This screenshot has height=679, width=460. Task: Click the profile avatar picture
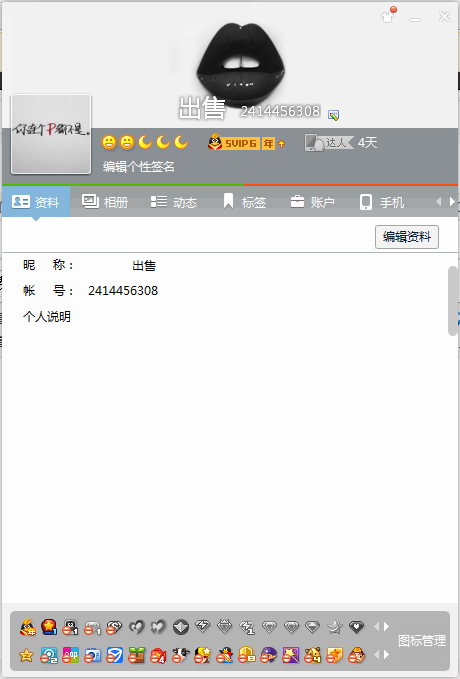coord(51,134)
